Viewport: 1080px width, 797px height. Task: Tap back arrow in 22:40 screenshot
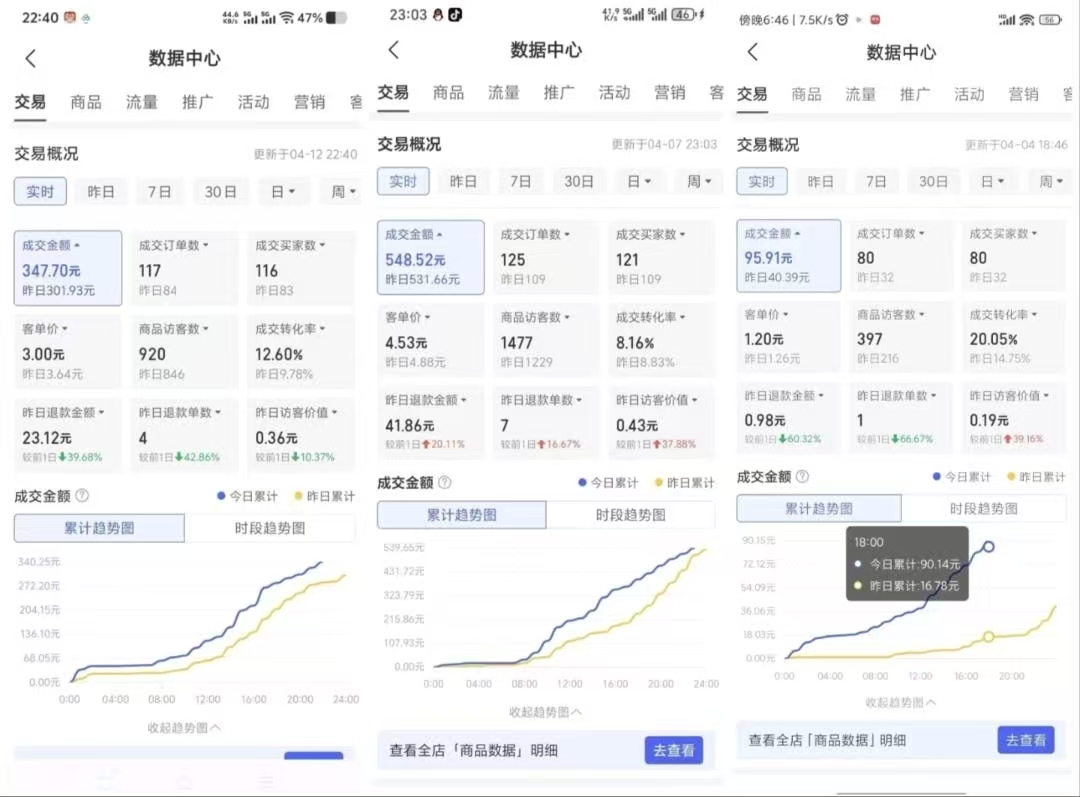point(30,59)
